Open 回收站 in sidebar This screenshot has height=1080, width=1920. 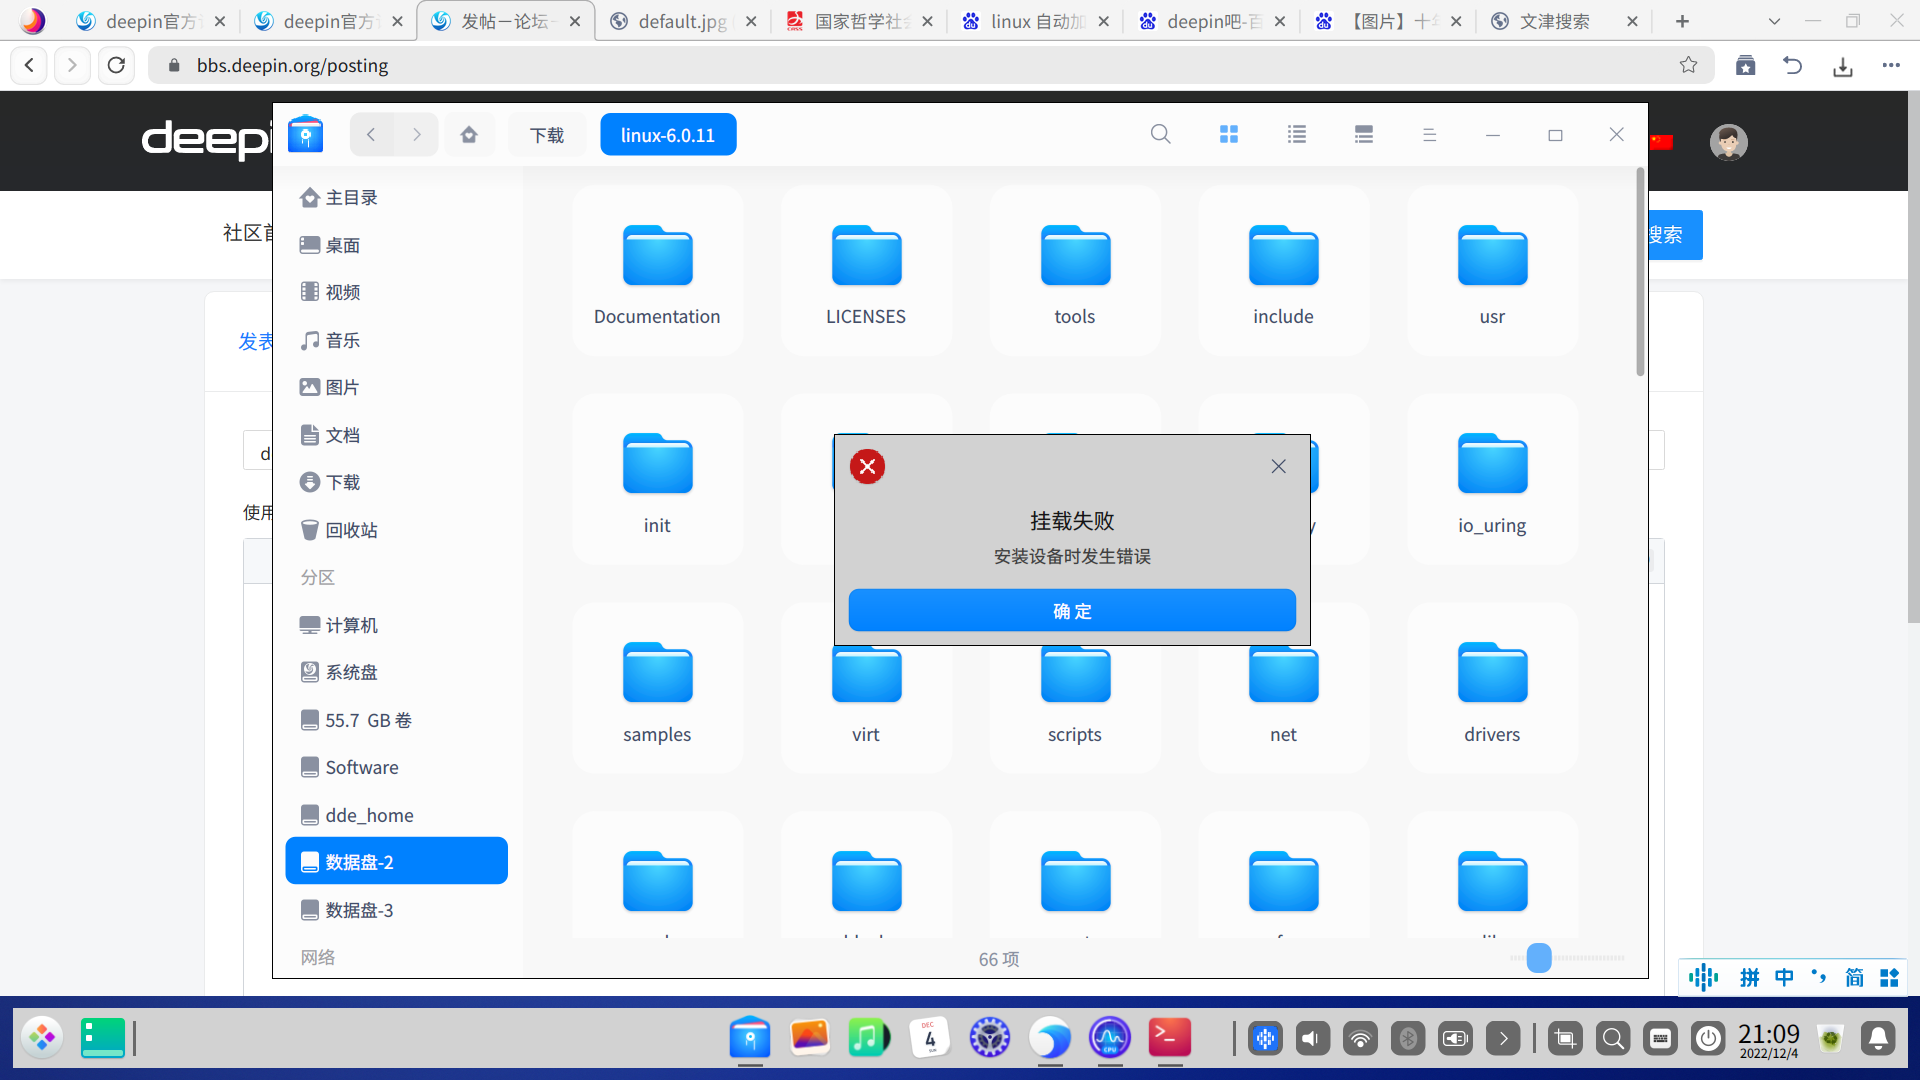[x=351, y=530]
